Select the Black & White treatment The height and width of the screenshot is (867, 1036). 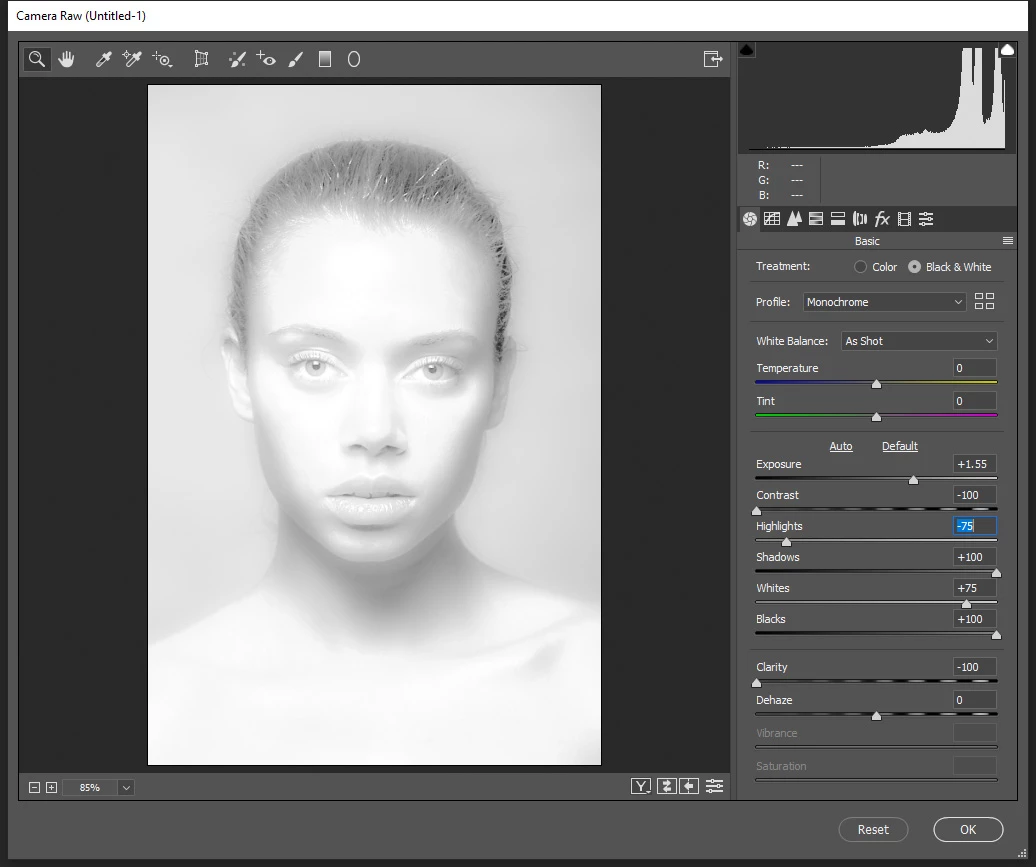pos(914,267)
